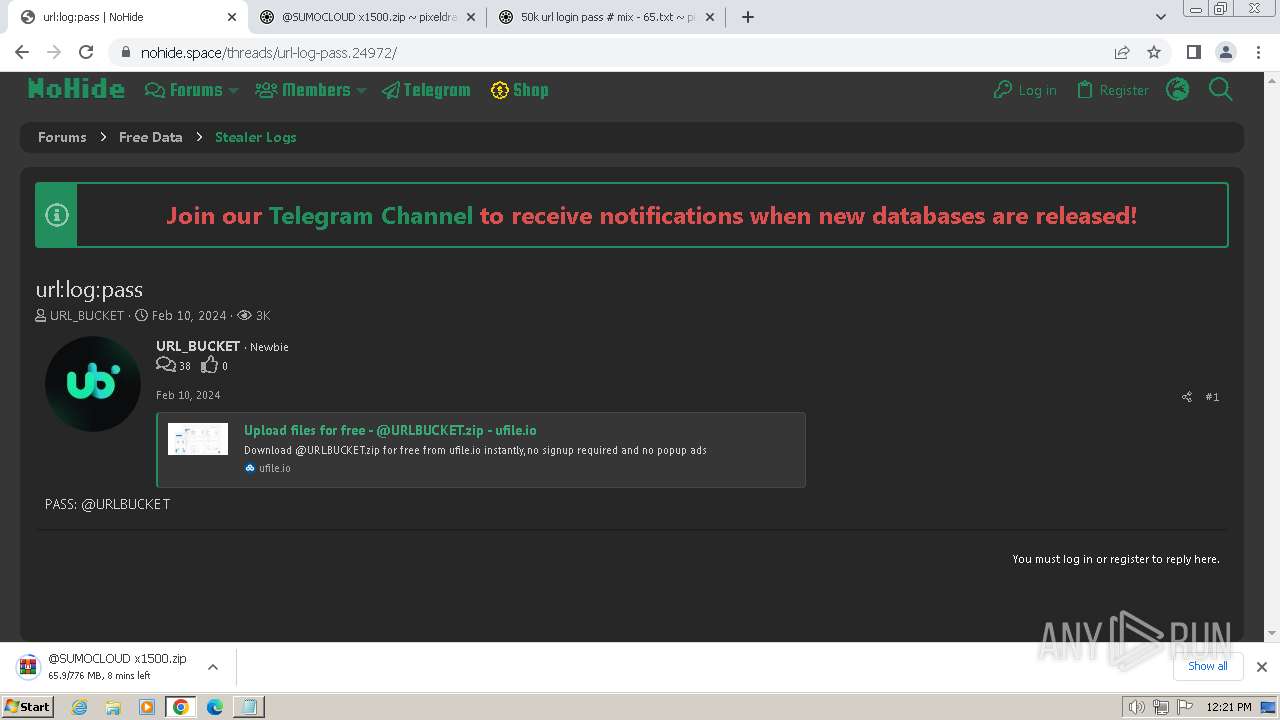Click the network tray icon
1280x720 pixels.
click(1161, 707)
